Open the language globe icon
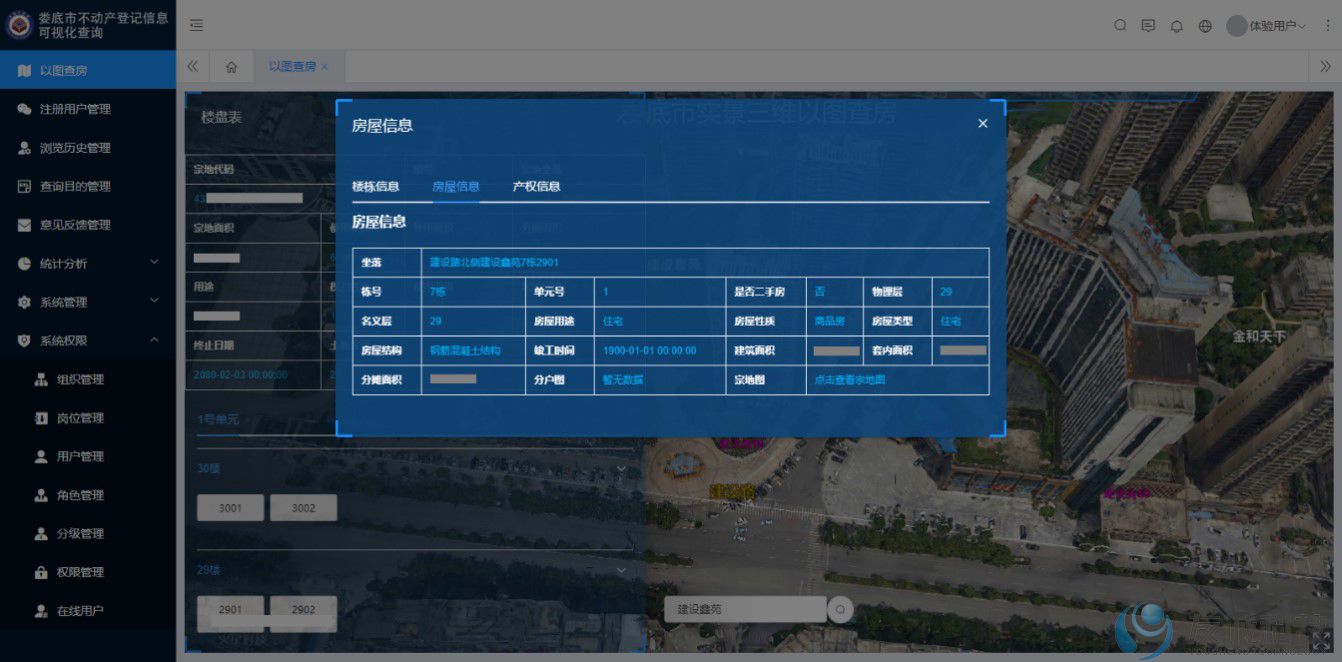This screenshot has height=662, width=1342. pos(1205,26)
